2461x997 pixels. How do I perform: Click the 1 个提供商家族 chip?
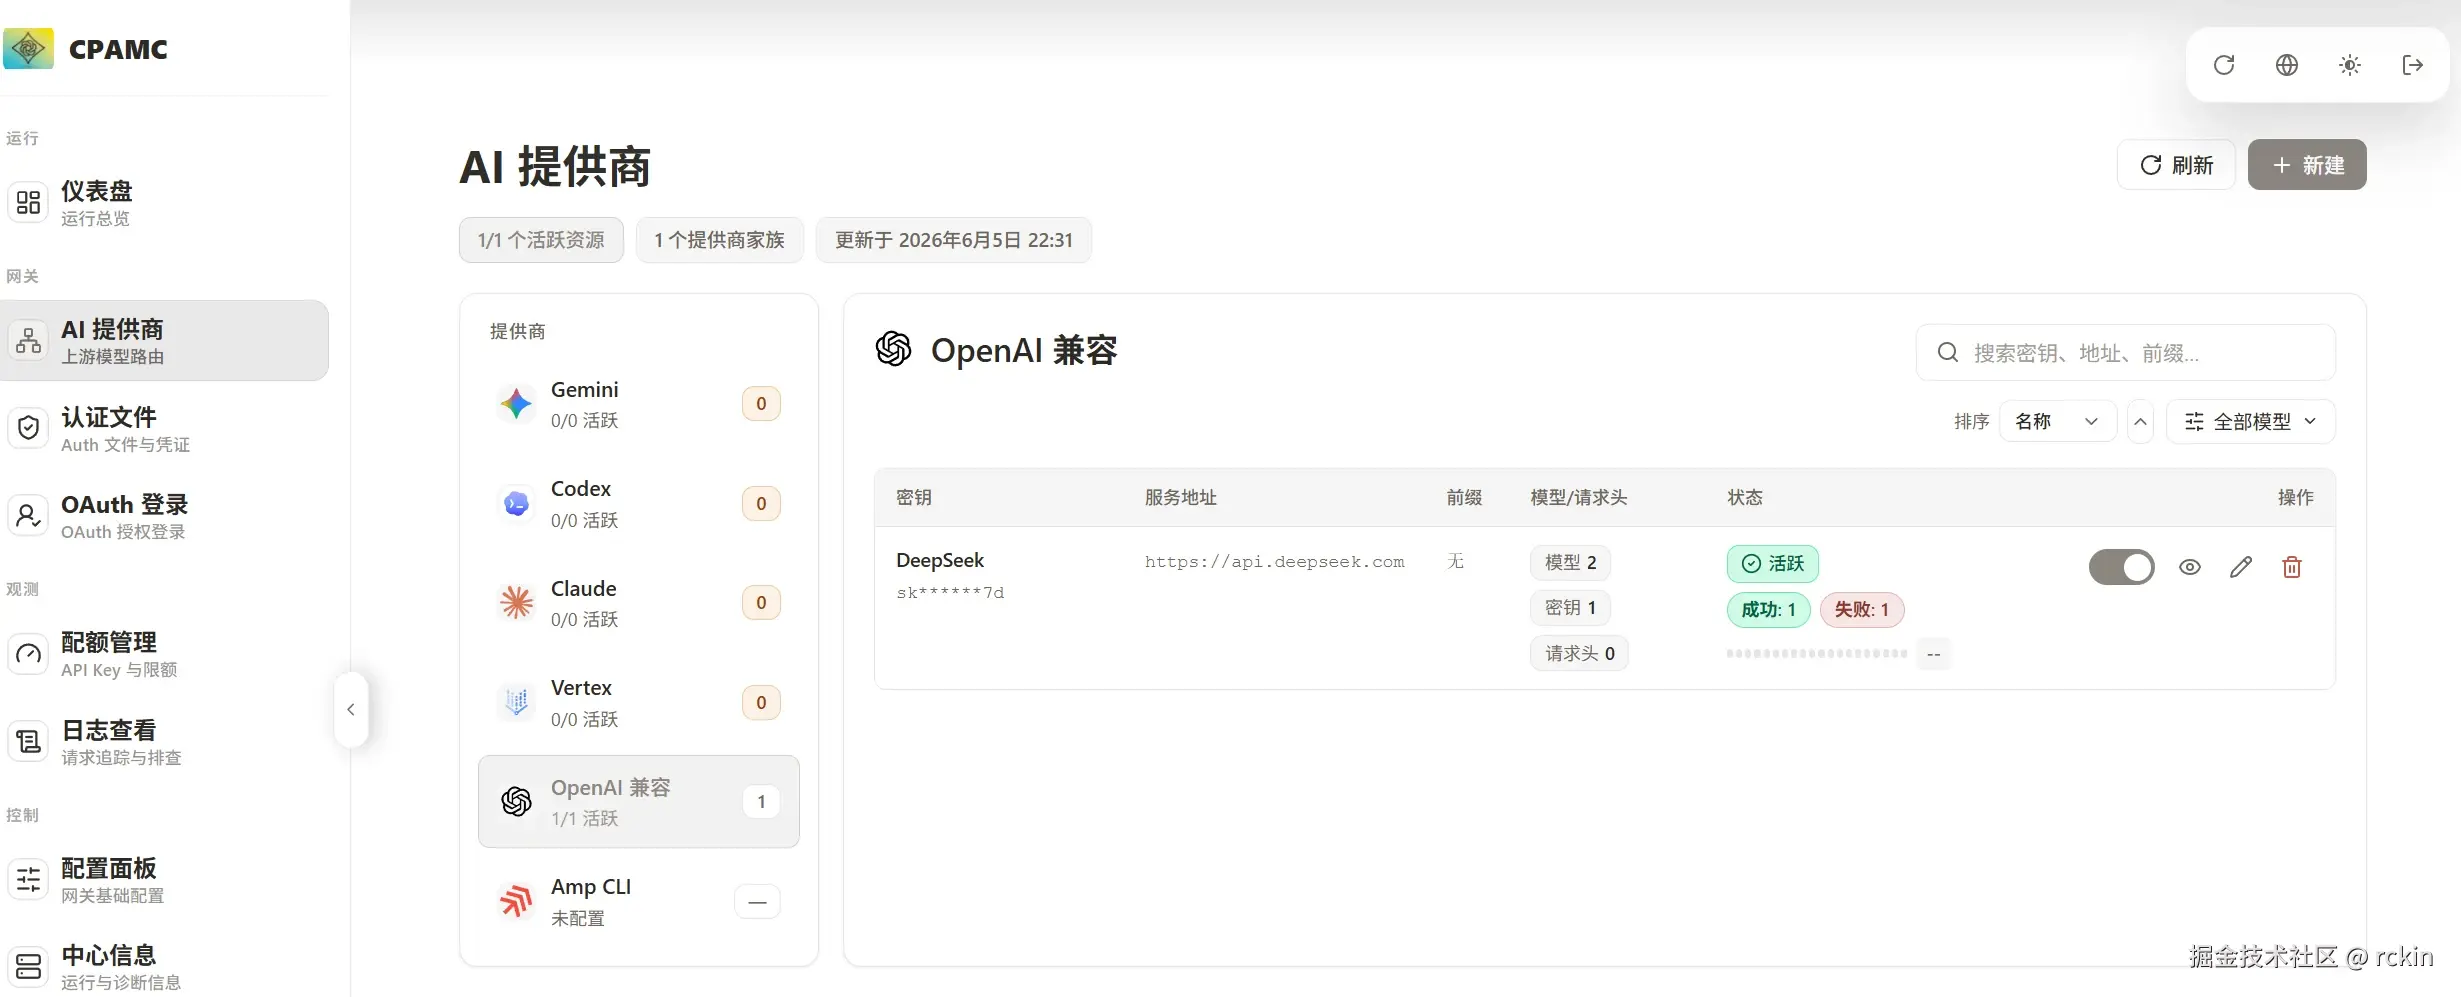[x=719, y=240]
